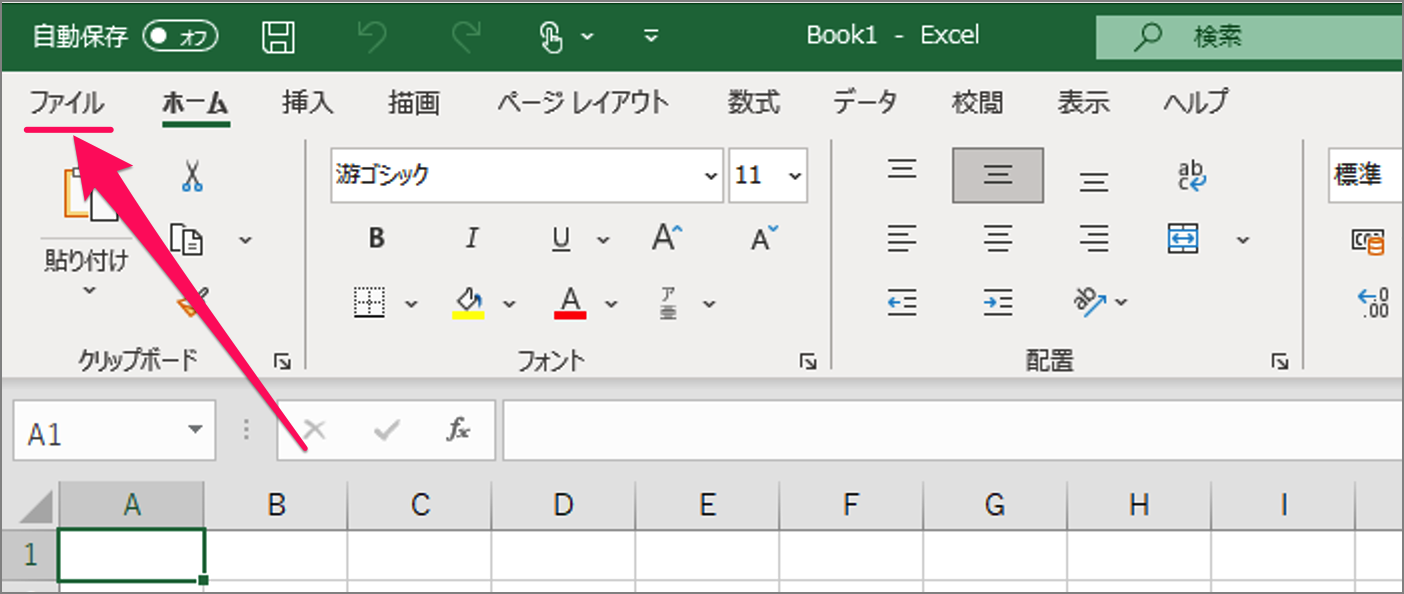This screenshot has height=594, width=1404.
Task: Click the Wrap Text icon
Action: 1192,176
